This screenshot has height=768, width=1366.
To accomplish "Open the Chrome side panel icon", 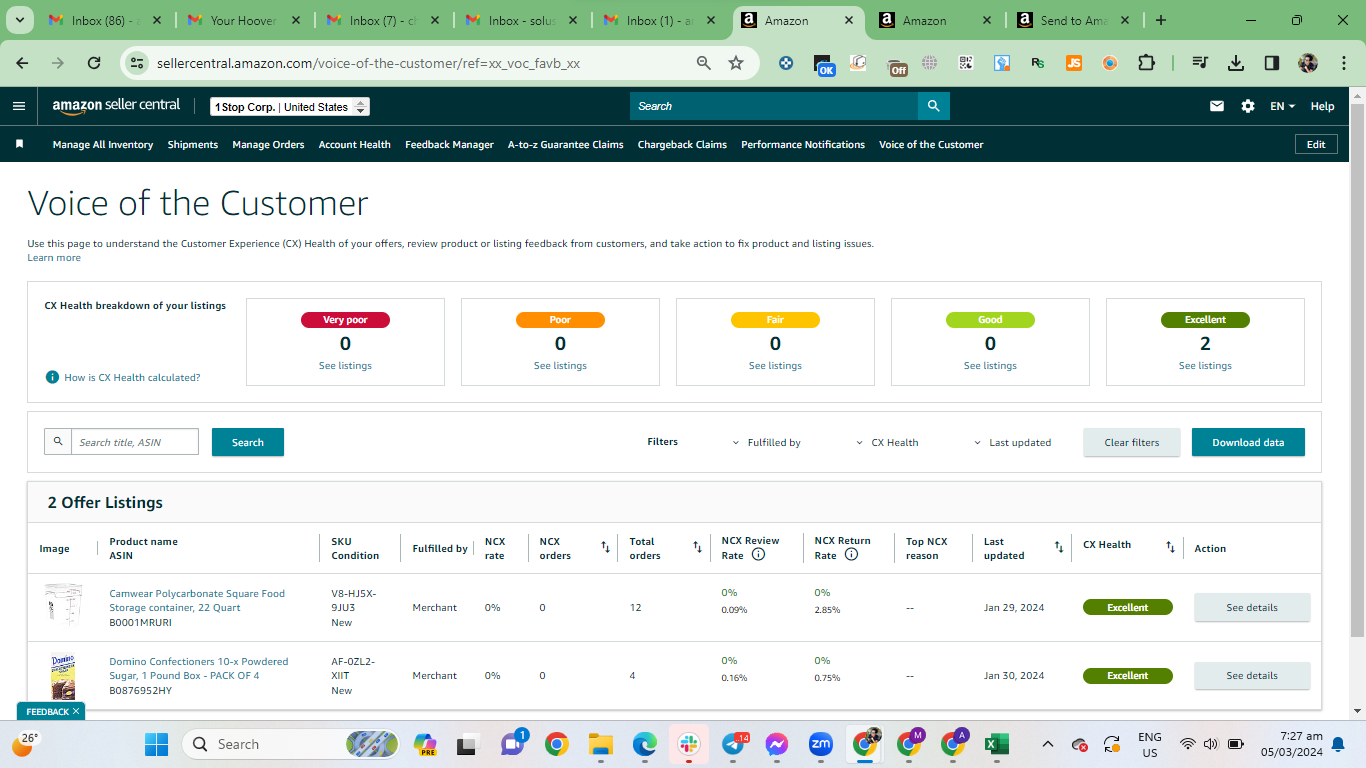I will point(1272,63).
